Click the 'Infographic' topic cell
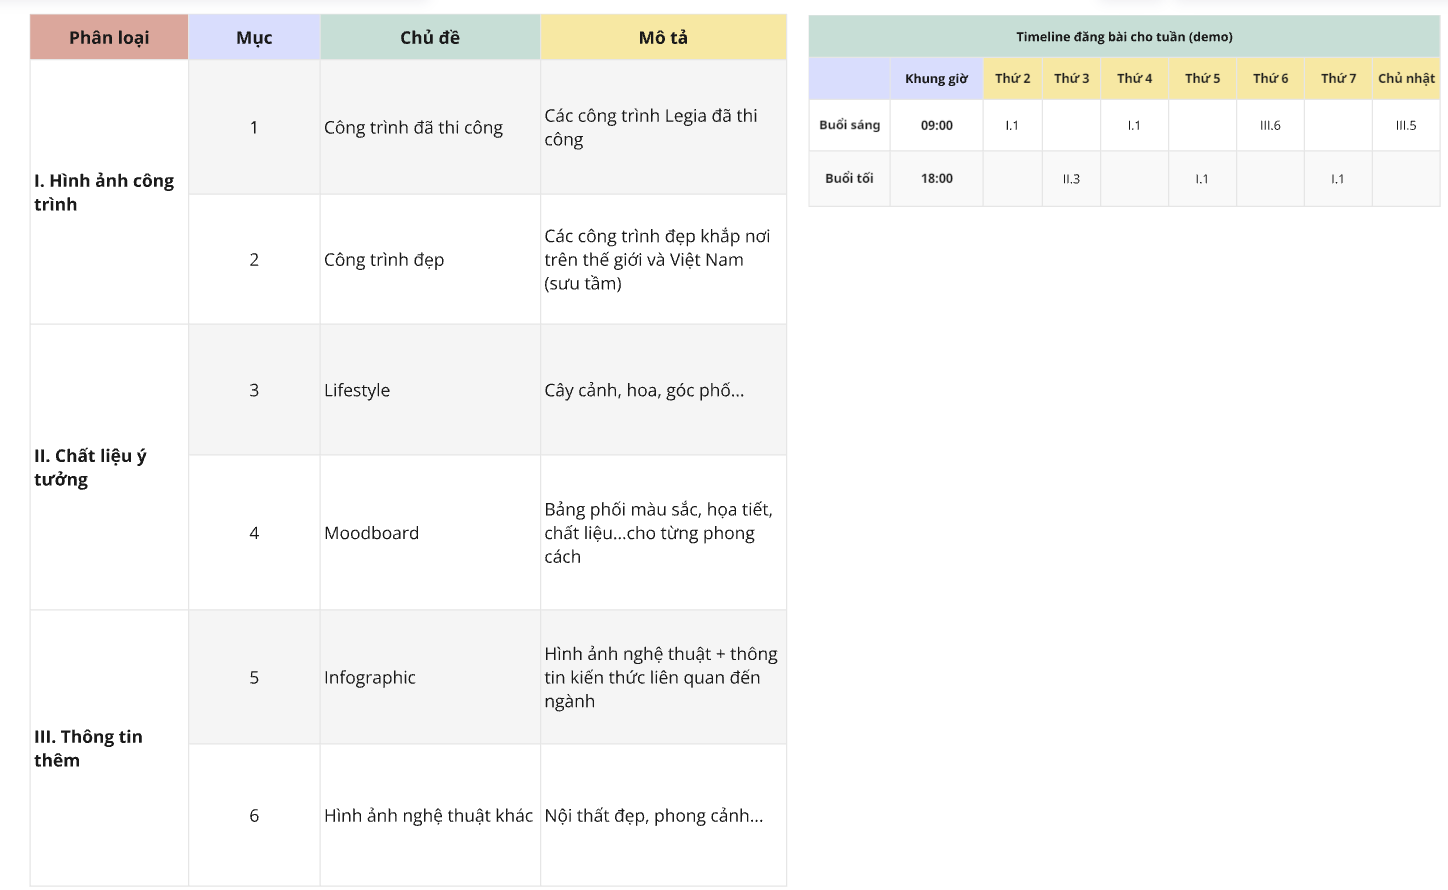The image size is (1448, 890). click(430, 677)
